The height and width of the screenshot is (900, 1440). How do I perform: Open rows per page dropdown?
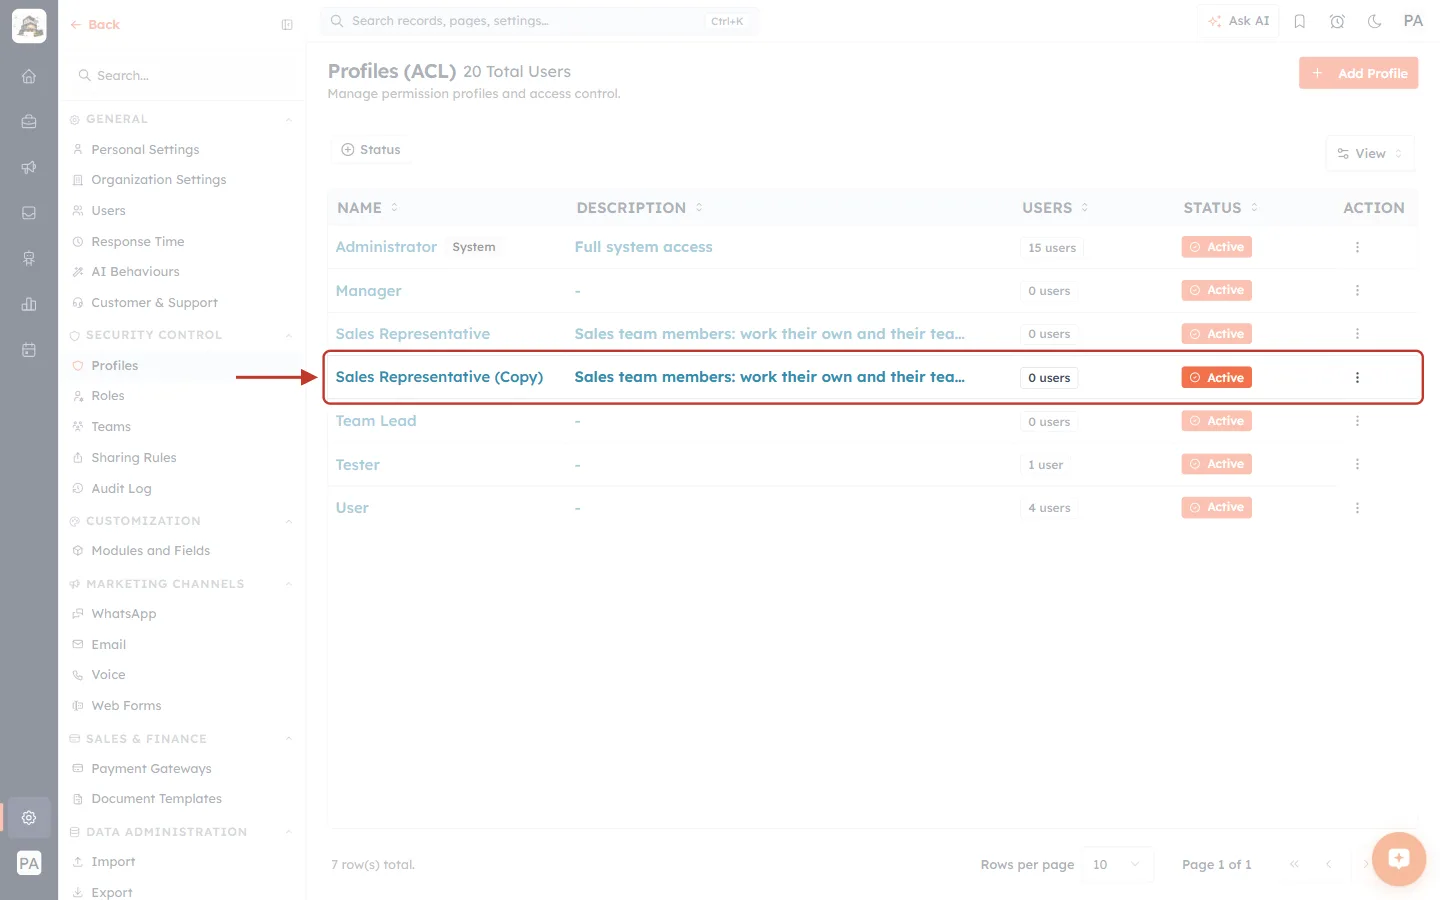(1117, 864)
